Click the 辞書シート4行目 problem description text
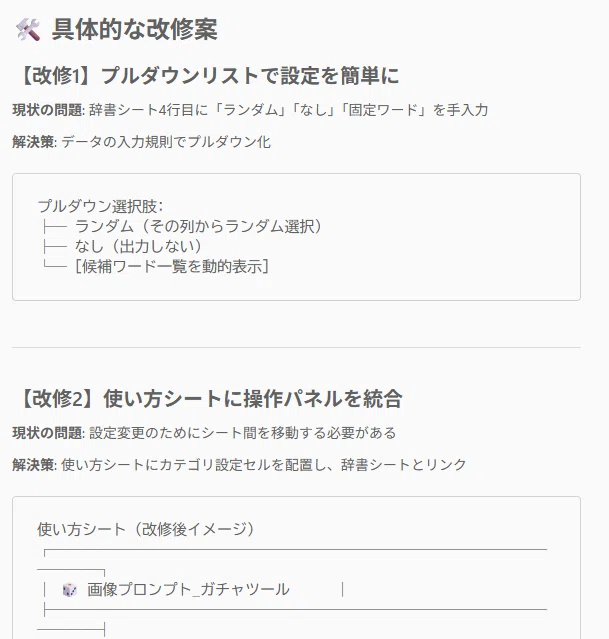 tap(289, 110)
